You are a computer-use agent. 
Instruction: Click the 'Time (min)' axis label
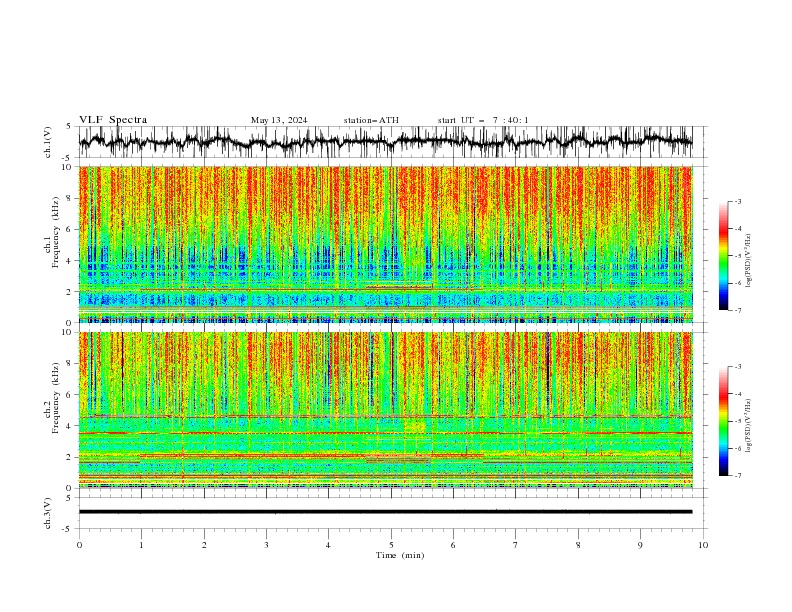coord(400,555)
